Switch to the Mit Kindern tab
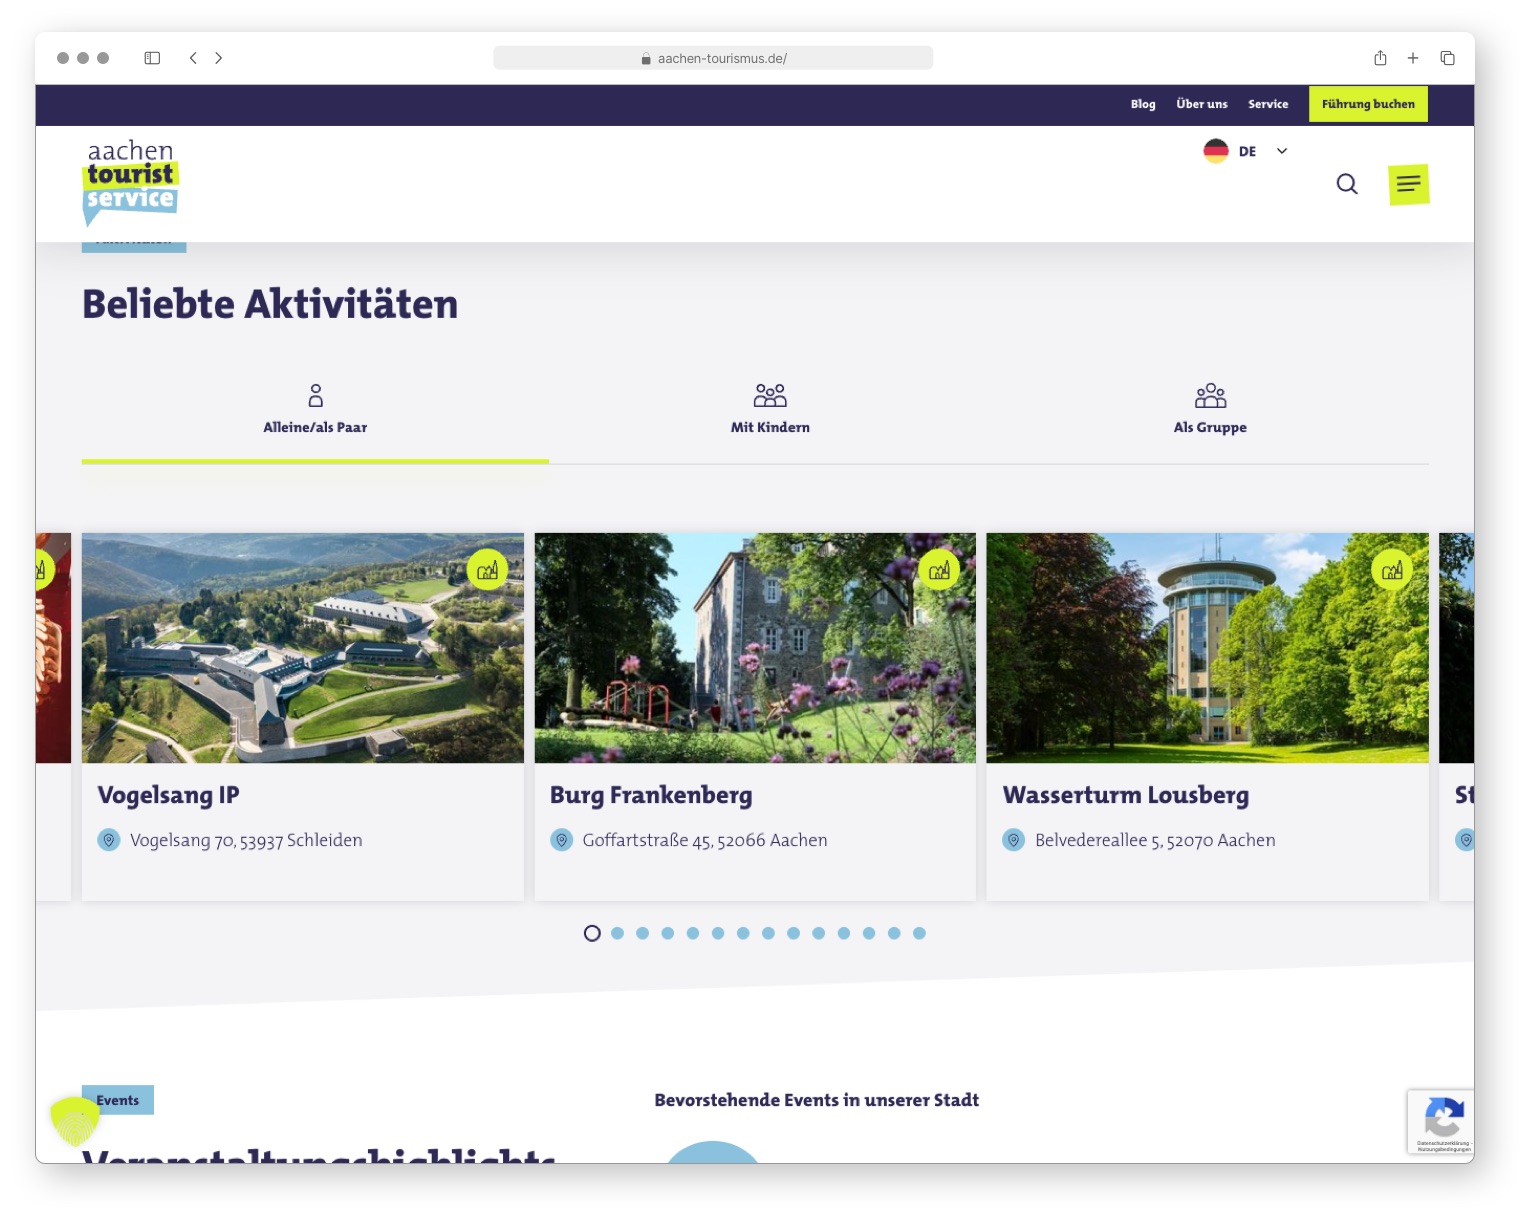 tap(770, 410)
